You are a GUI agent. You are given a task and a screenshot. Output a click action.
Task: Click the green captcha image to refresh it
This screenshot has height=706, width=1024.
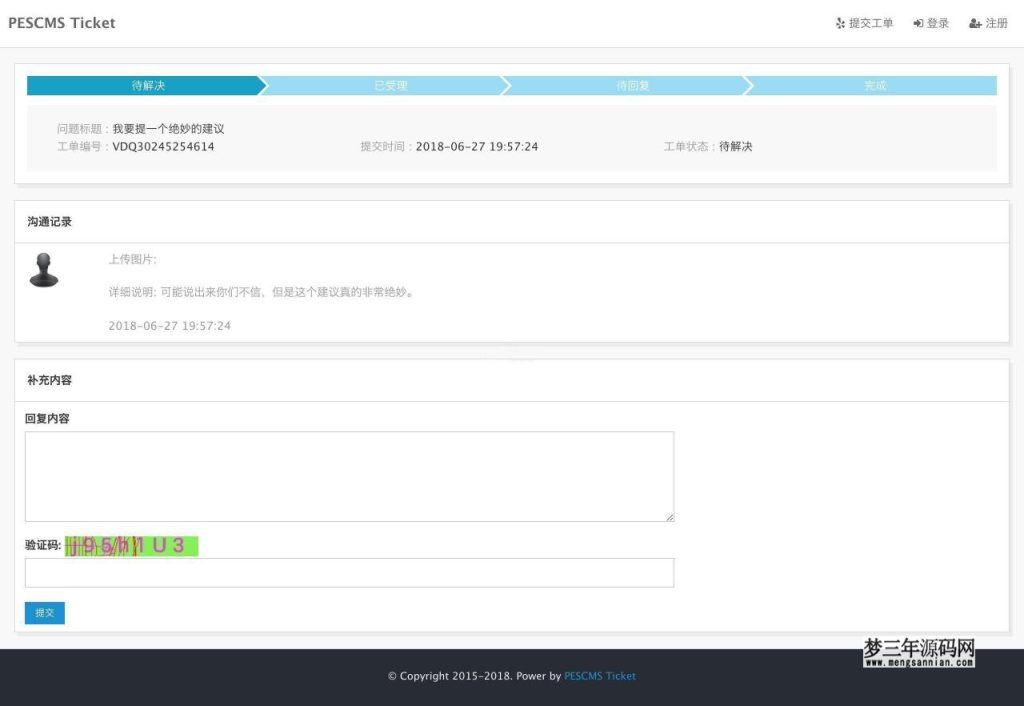pos(132,546)
